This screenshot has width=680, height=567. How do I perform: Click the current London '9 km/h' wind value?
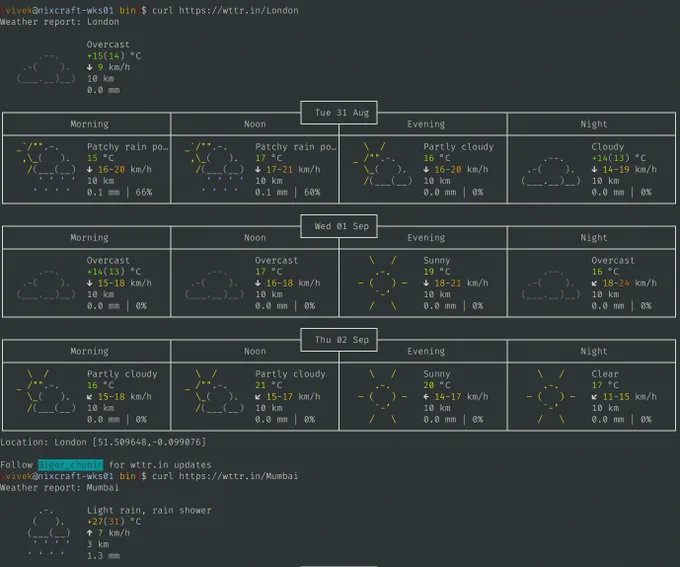108,67
